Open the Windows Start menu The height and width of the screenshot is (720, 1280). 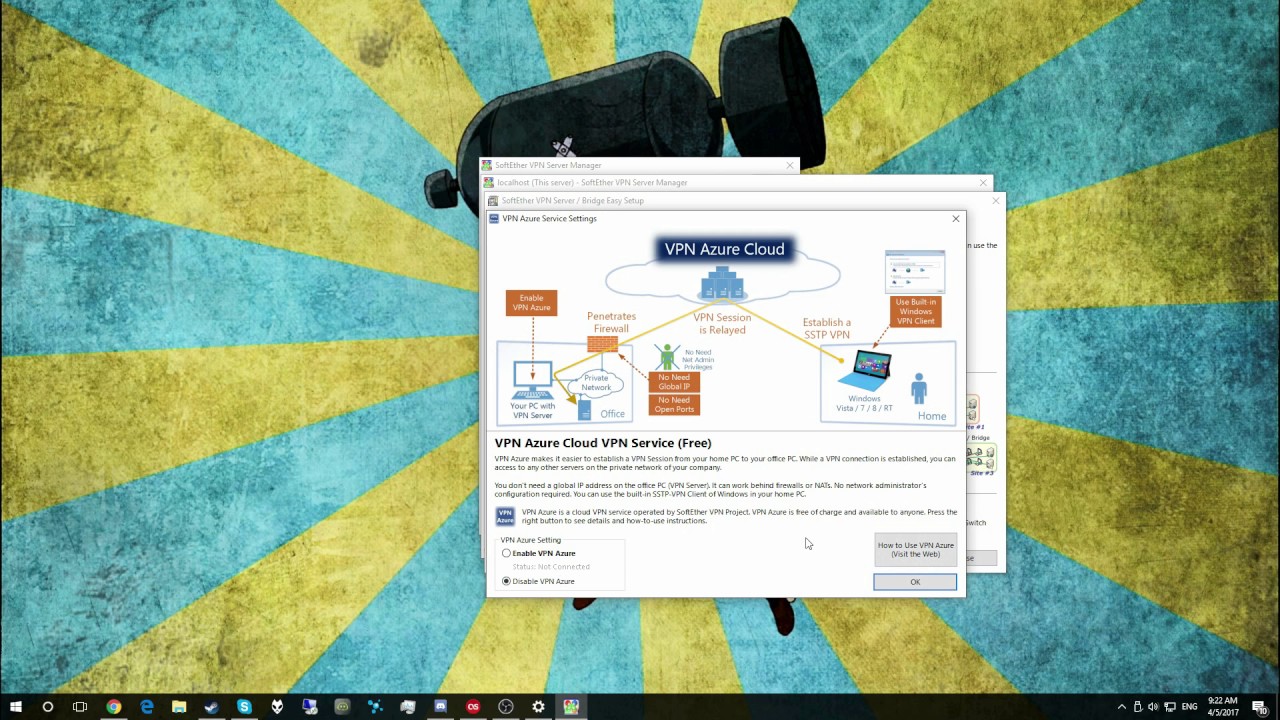tap(16, 707)
